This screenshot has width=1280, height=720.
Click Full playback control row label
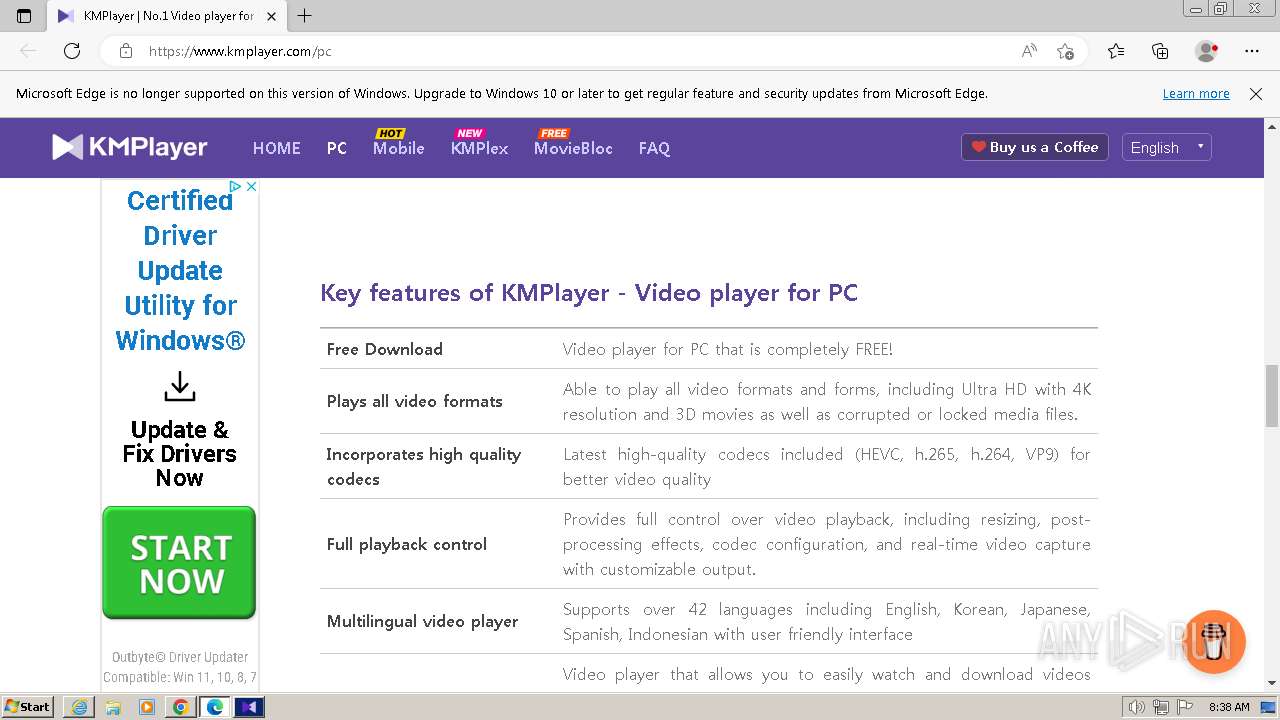(x=407, y=544)
